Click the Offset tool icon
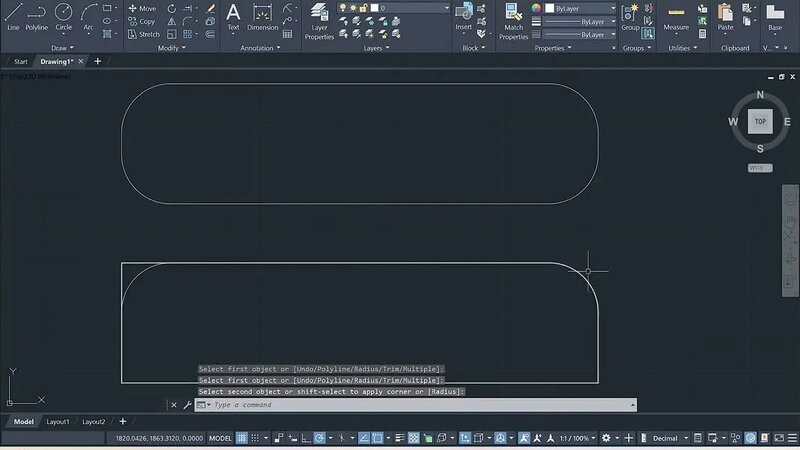The image size is (800, 450). pyautogui.click(x=210, y=34)
